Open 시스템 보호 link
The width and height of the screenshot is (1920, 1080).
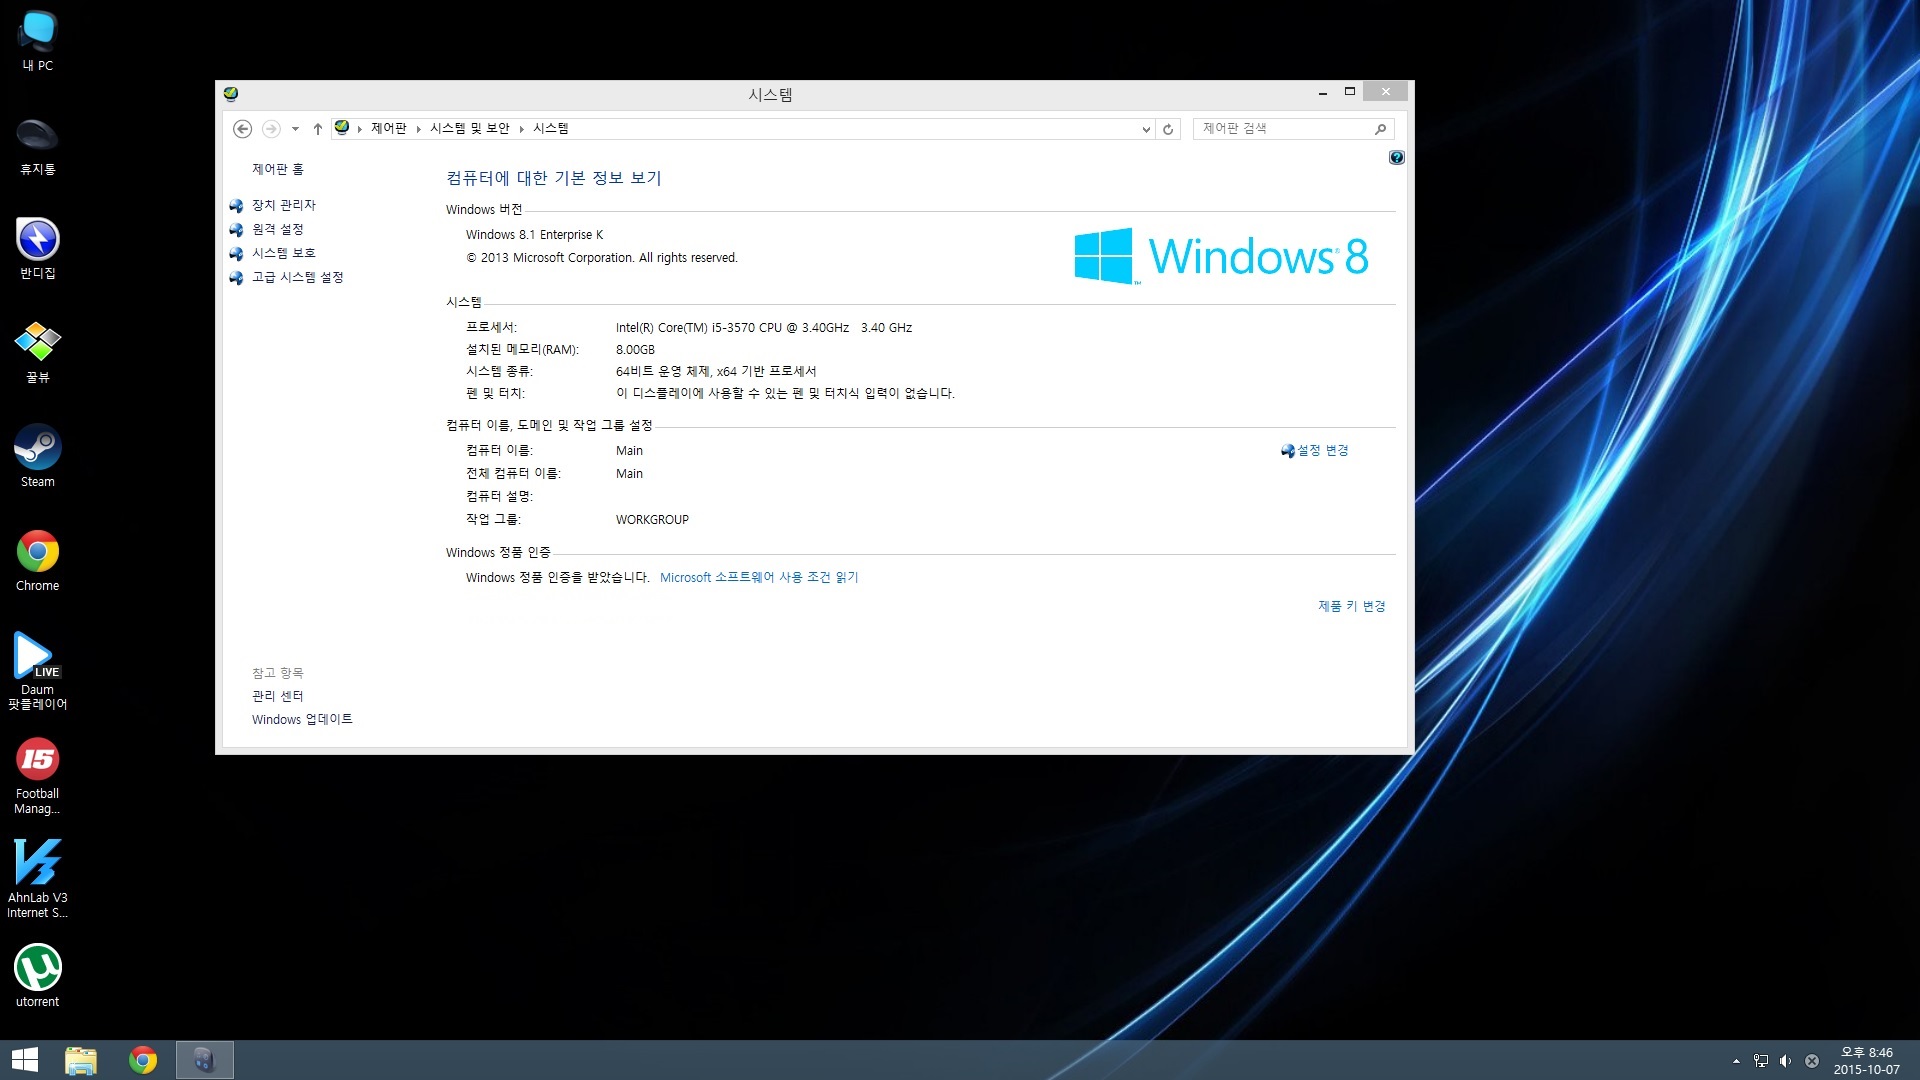pos(284,253)
